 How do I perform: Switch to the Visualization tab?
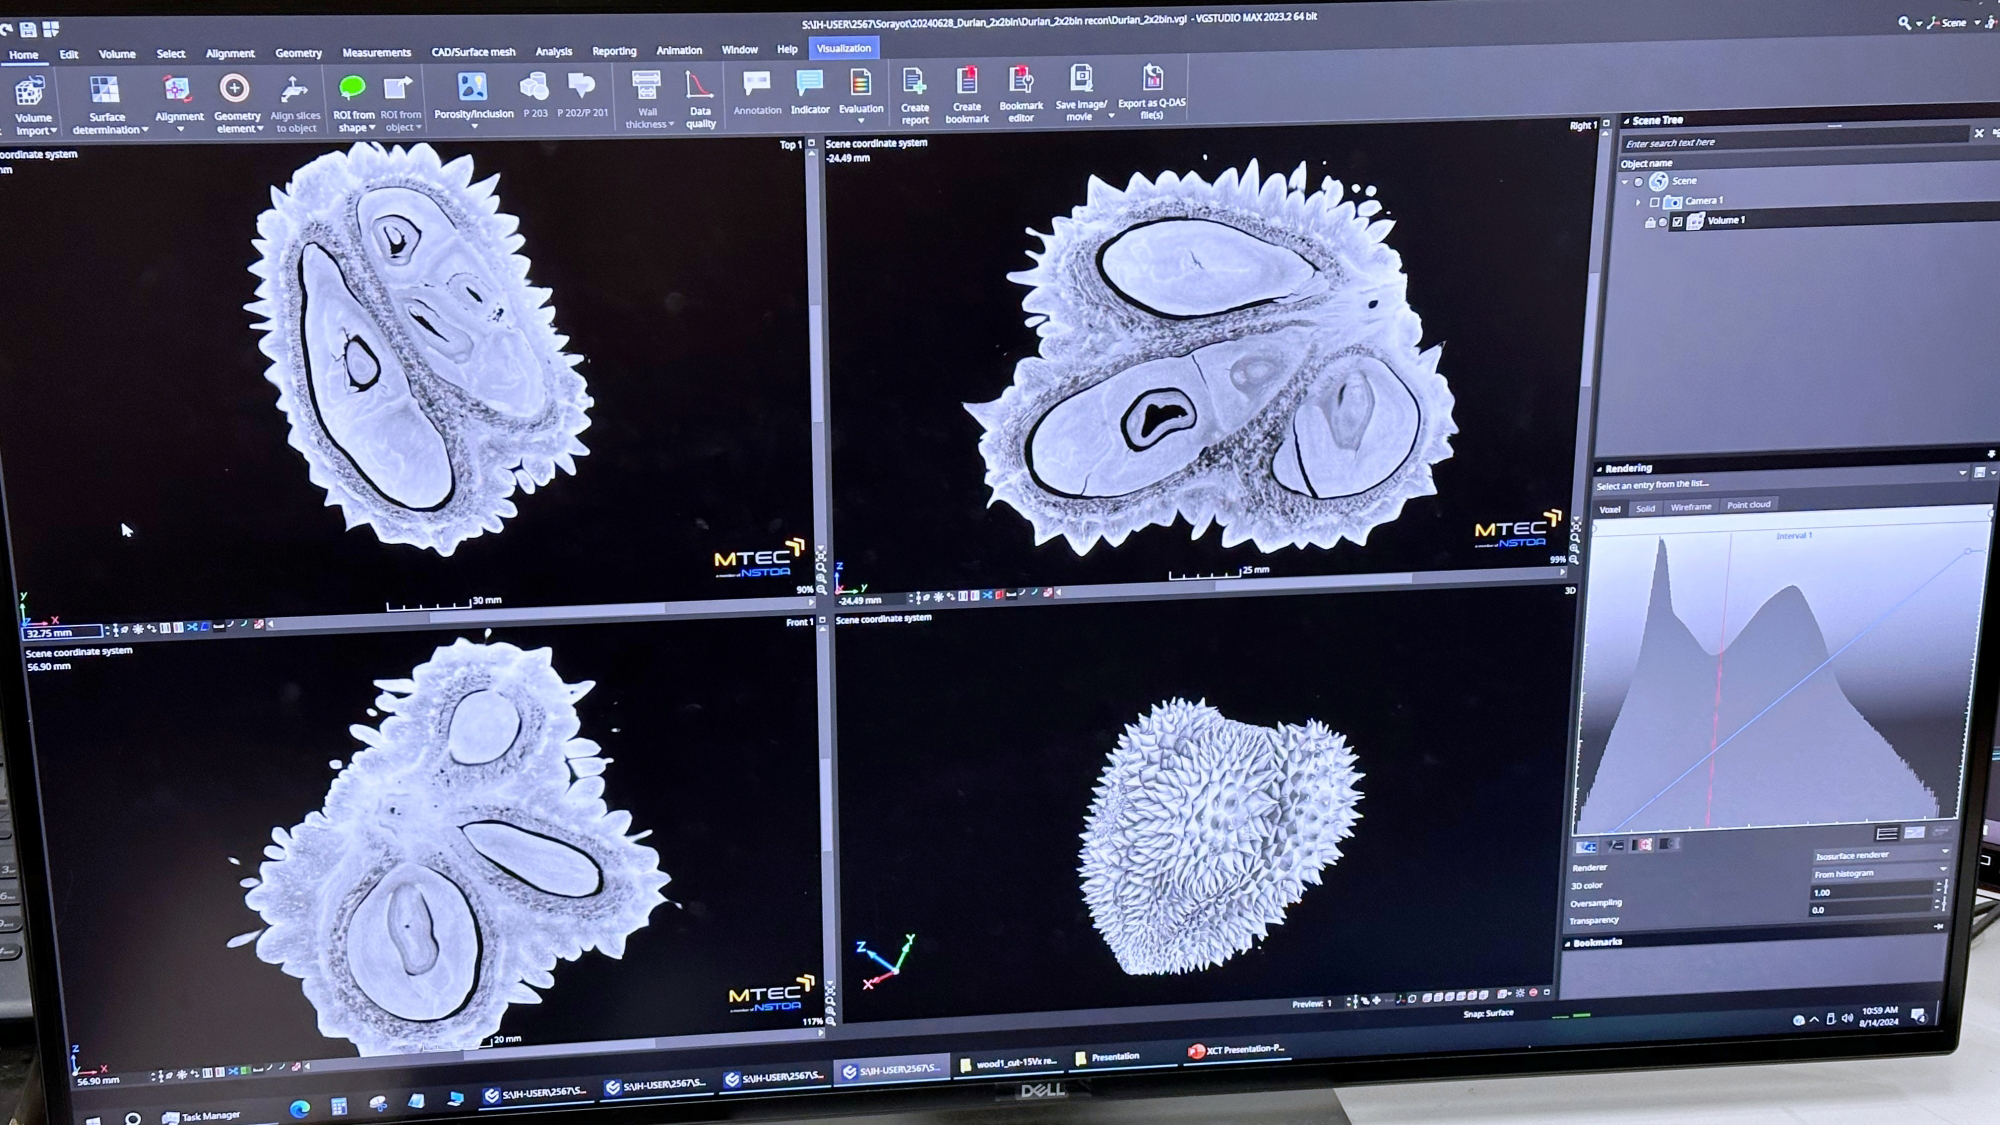843,48
